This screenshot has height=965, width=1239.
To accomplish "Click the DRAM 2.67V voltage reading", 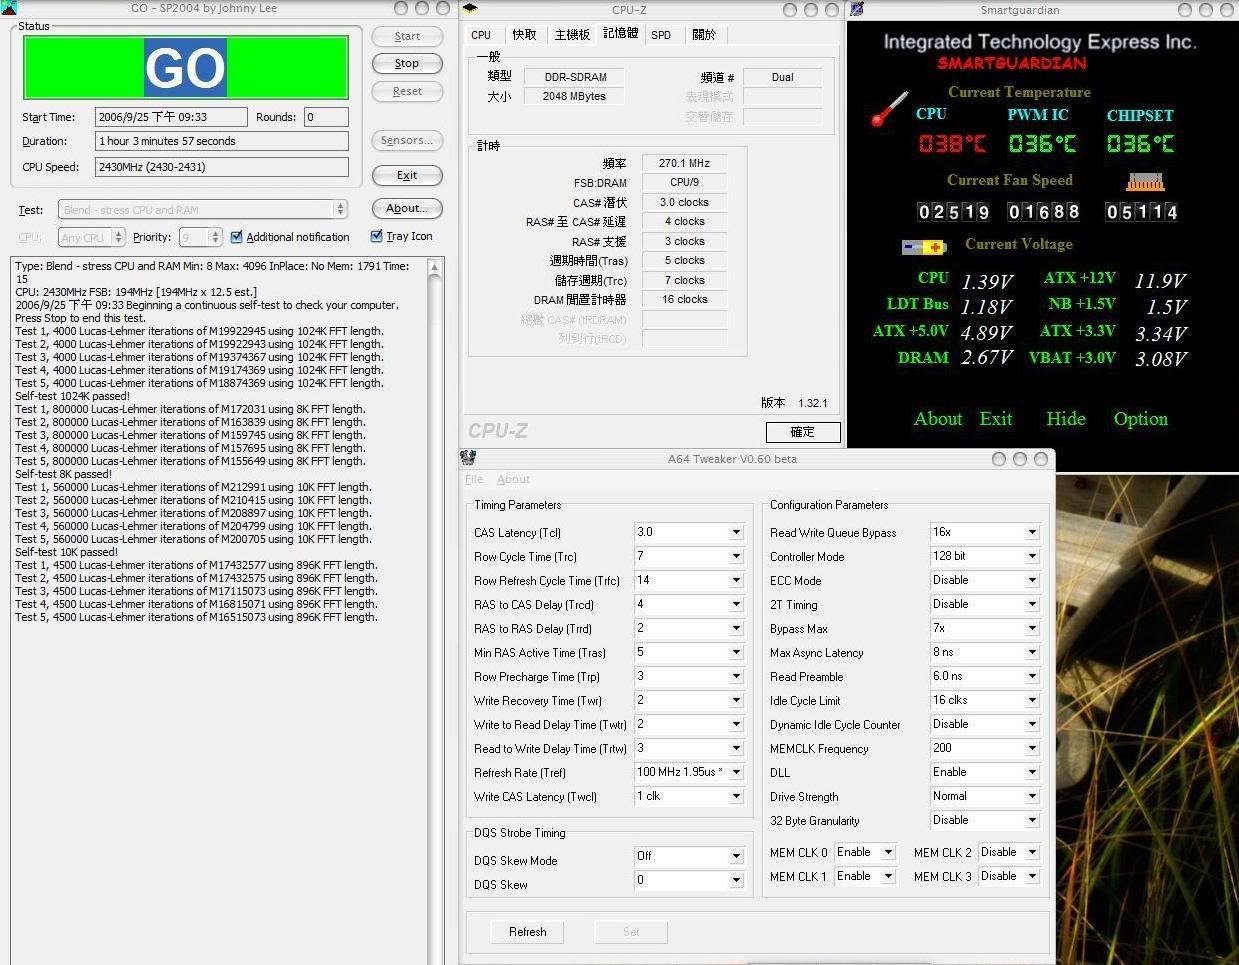I will click(x=987, y=357).
